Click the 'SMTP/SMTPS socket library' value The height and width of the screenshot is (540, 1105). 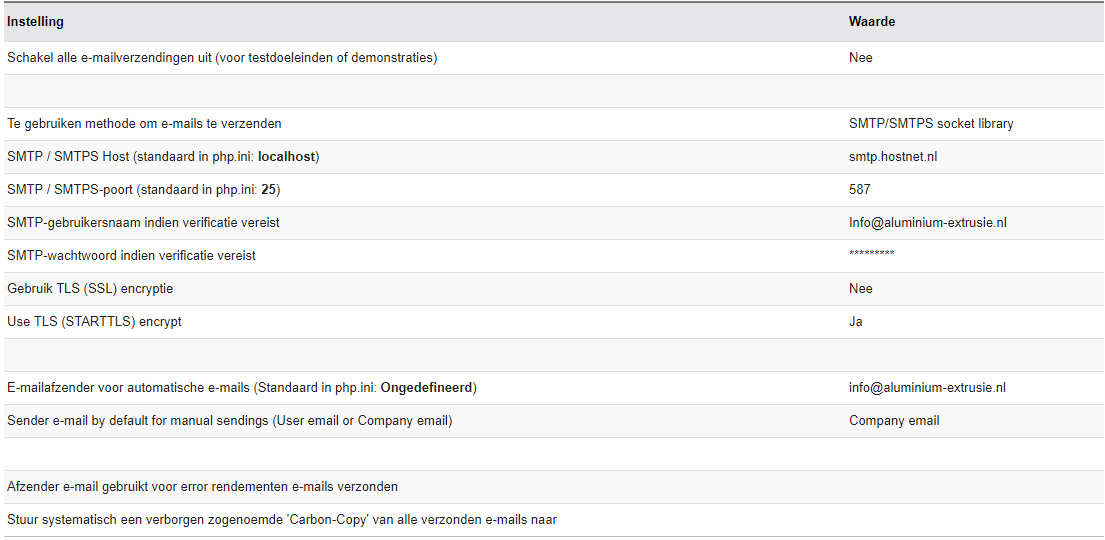[x=931, y=124]
